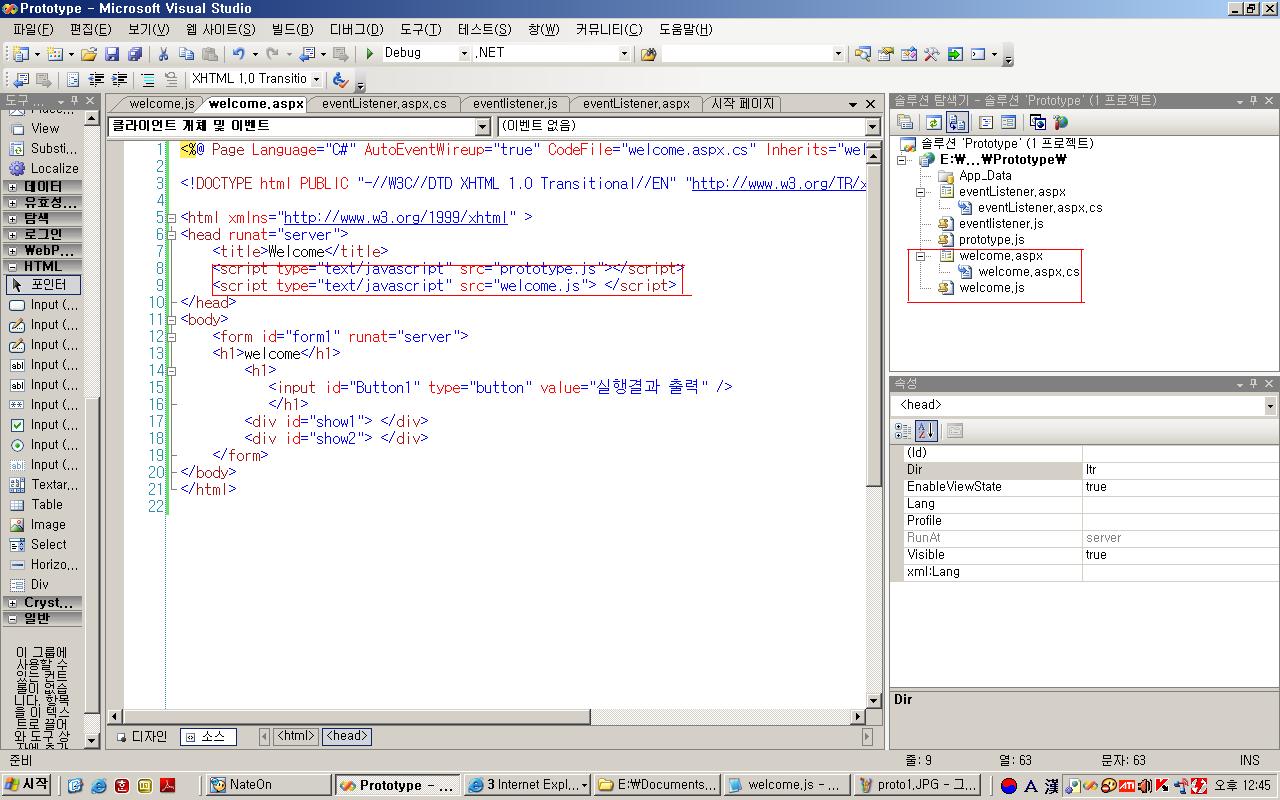The height and width of the screenshot is (800, 1280).
Task: Collapse the HTML toolbox section
Action: tap(12, 267)
